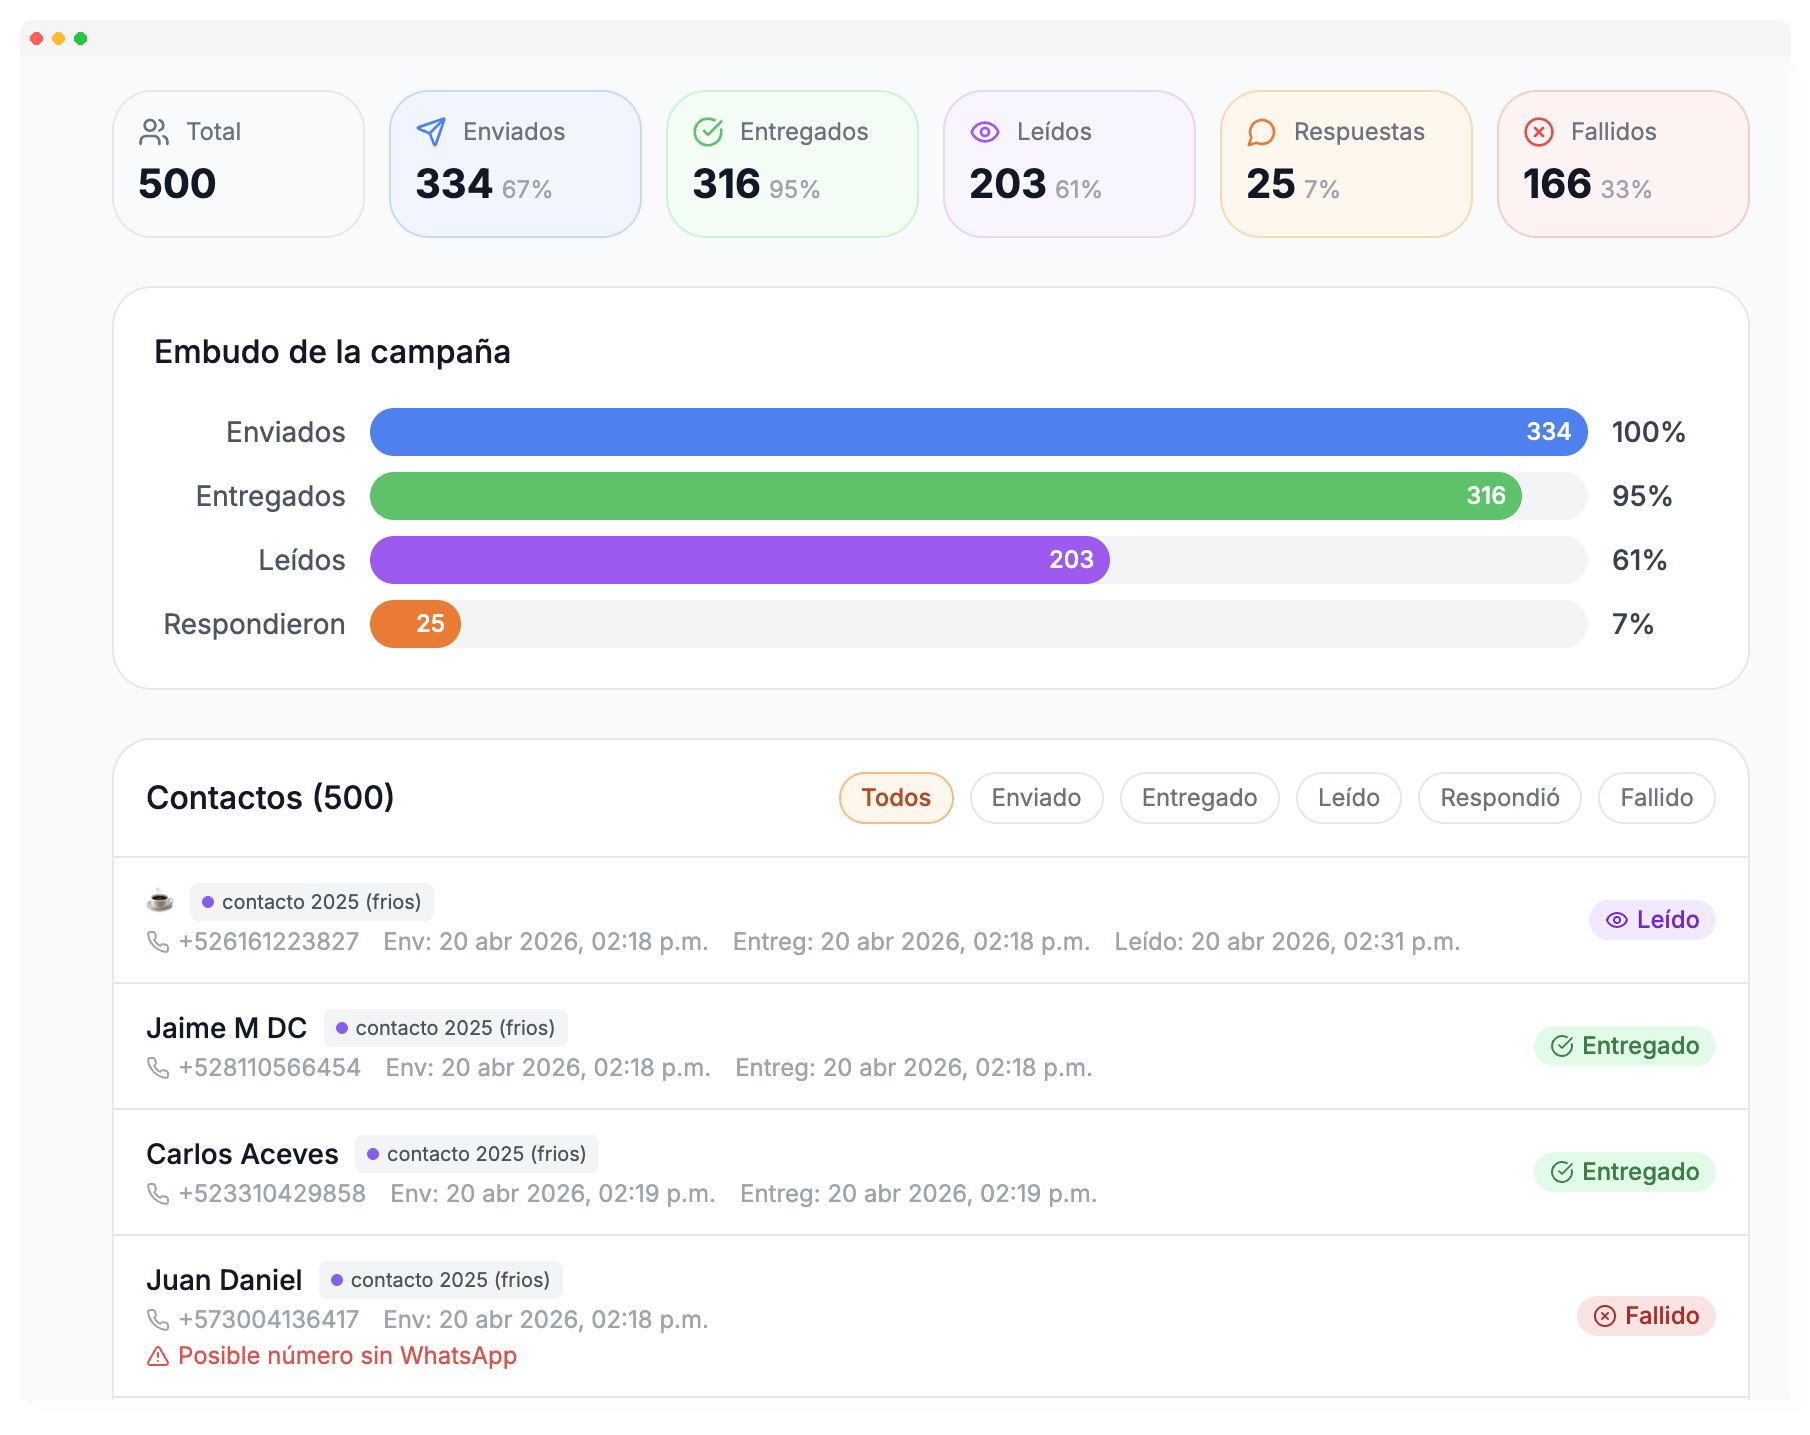Image resolution: width=1810 pixels, height=1435 pixels.
Task: Click the red X Fallidos icon
Action: (x=1539, y=132)
